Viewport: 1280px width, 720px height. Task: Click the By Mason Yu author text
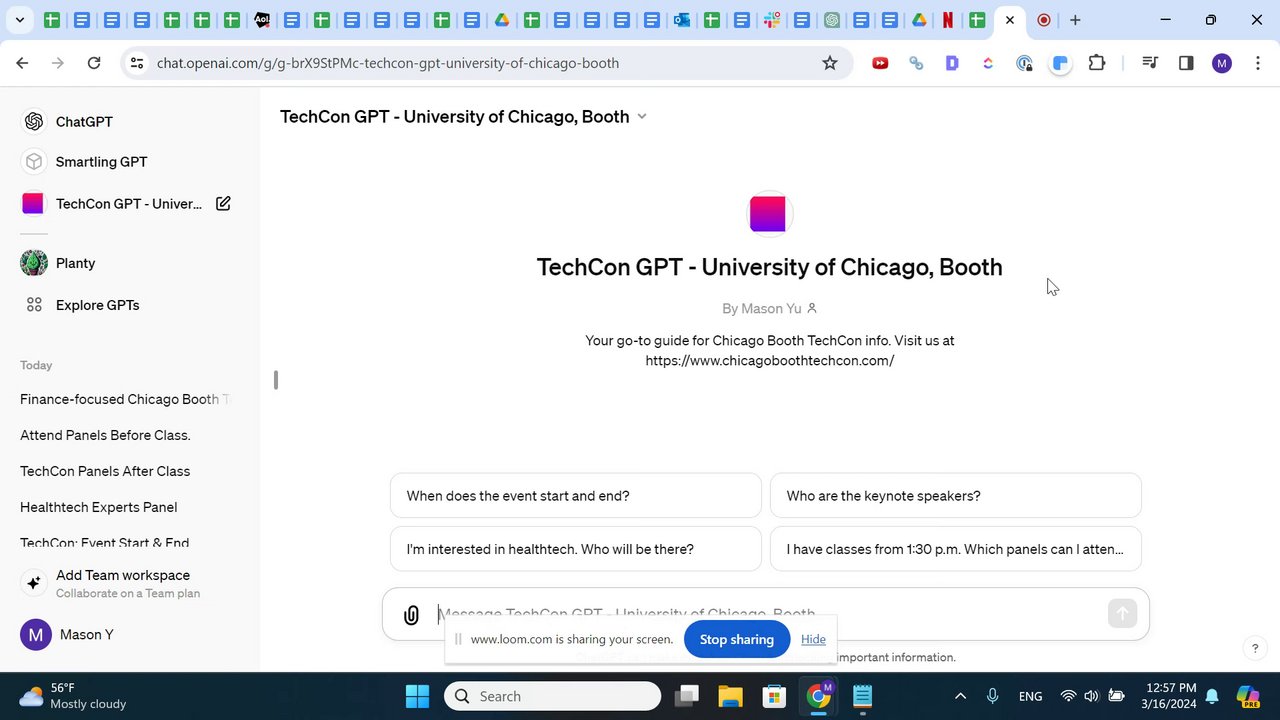pos(769,308)
